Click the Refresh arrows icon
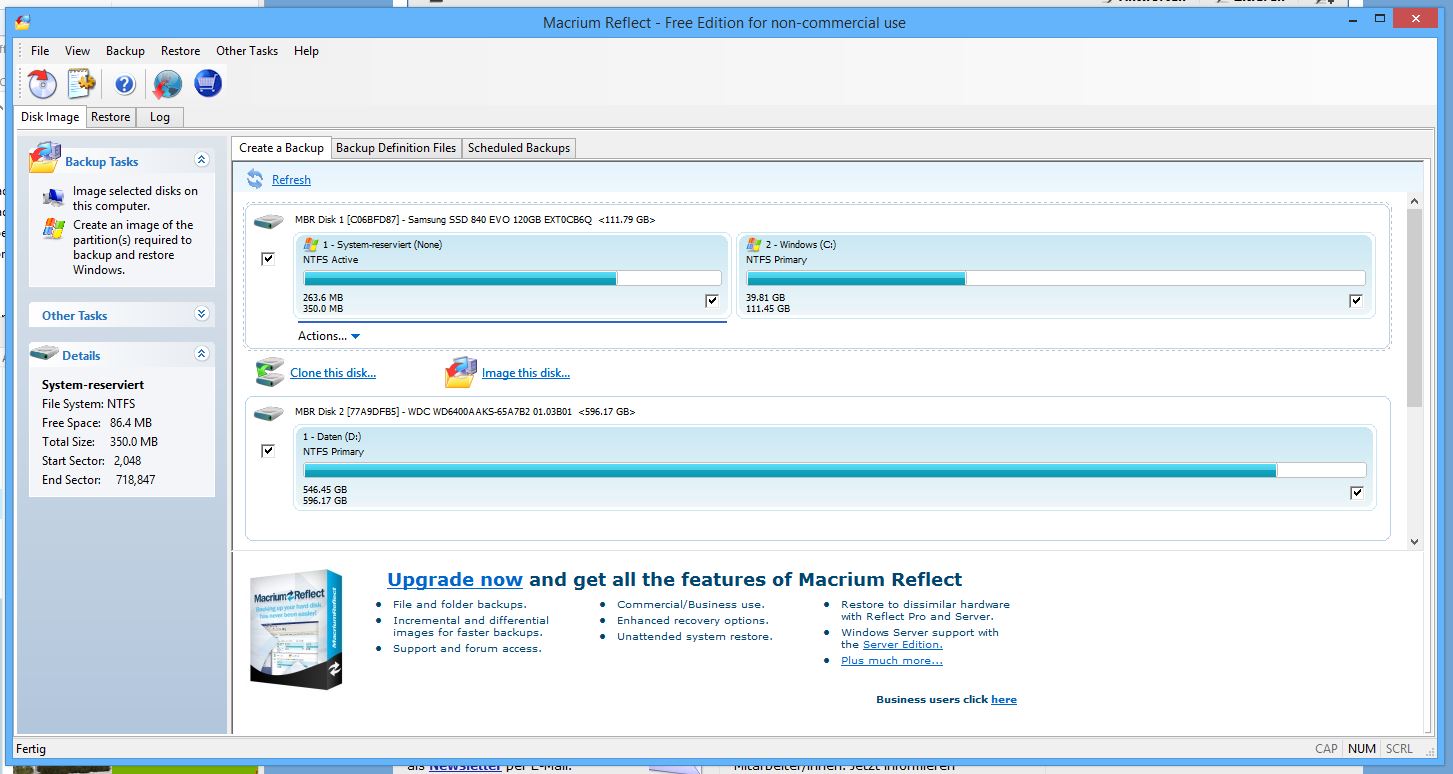 pos(256,179)
